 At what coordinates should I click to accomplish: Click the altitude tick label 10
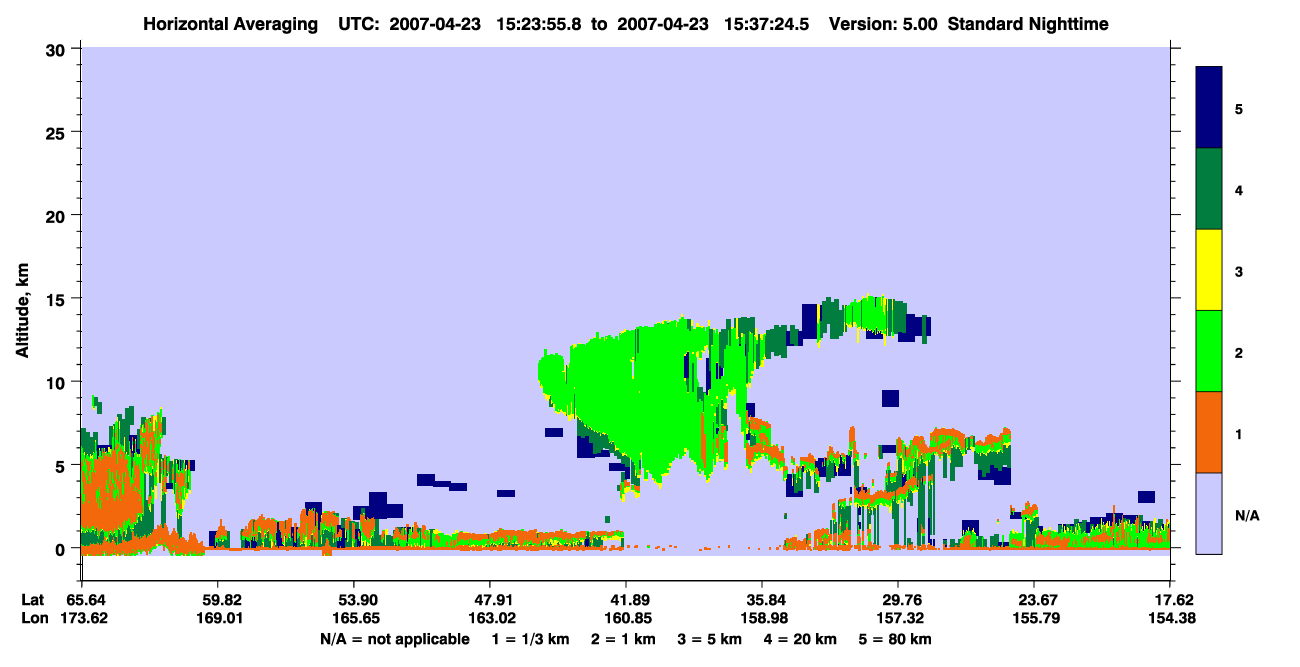pyautogui.click(x=57, y=382)
